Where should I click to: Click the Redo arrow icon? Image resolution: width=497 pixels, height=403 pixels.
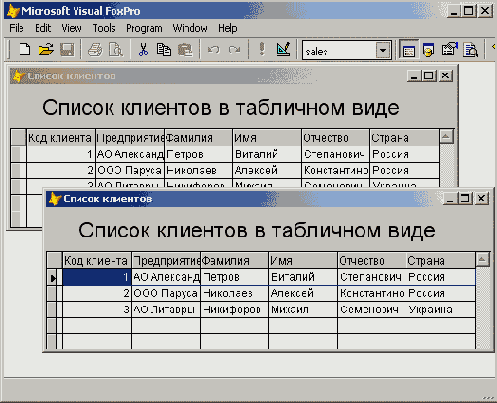click(x=234, y=50)
